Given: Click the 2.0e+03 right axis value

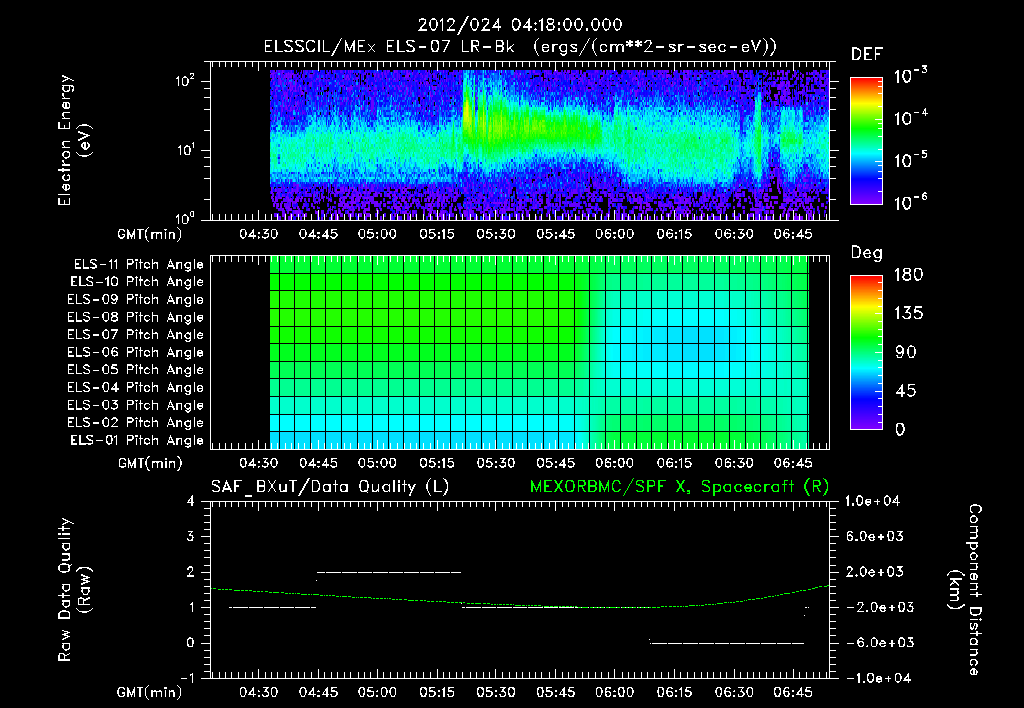Looking at the screenshot, I should pos(874,571).
